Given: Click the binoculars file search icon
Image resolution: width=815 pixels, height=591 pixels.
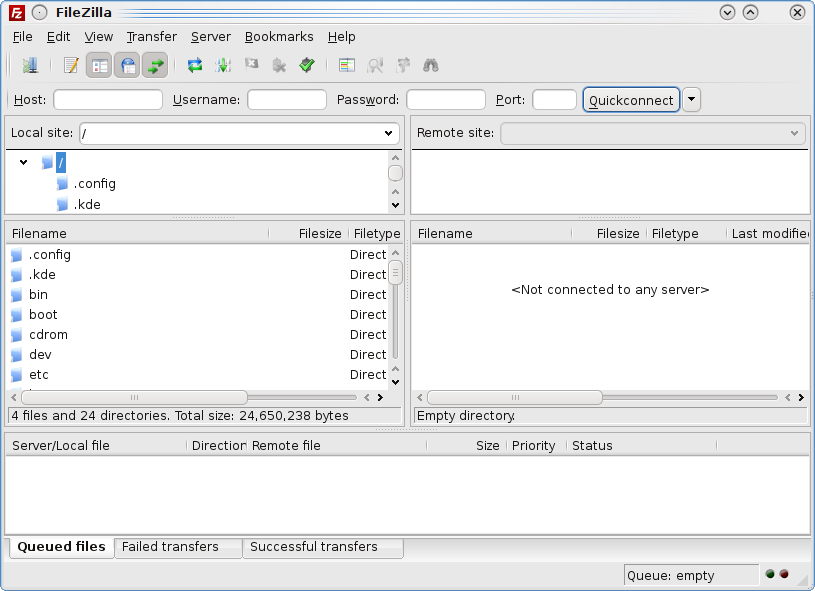Looking at the screenshot, I should pos(431,66).
